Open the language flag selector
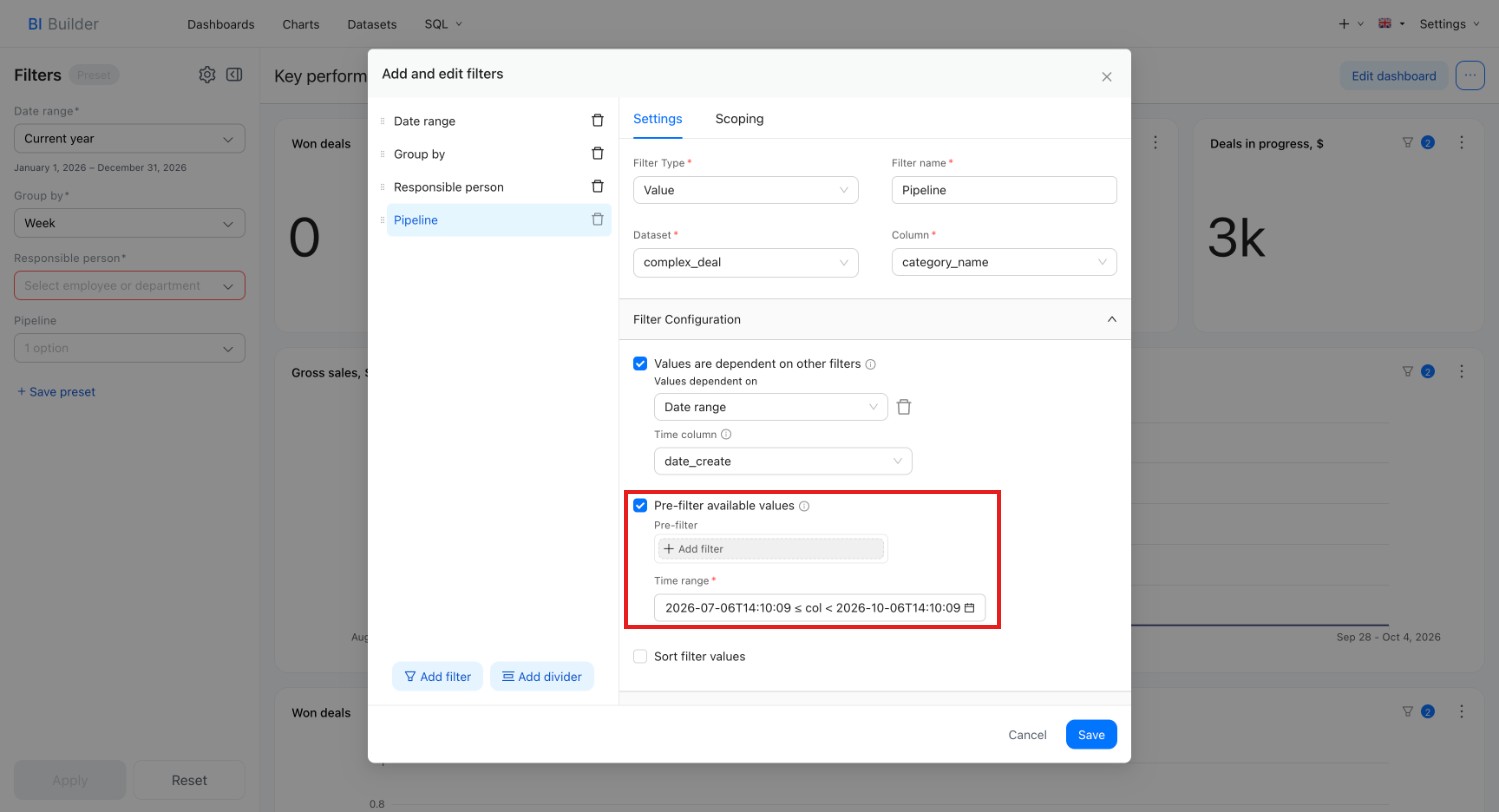The width and height of the screenshot is (1499, 812). (x=1391, y=24)
